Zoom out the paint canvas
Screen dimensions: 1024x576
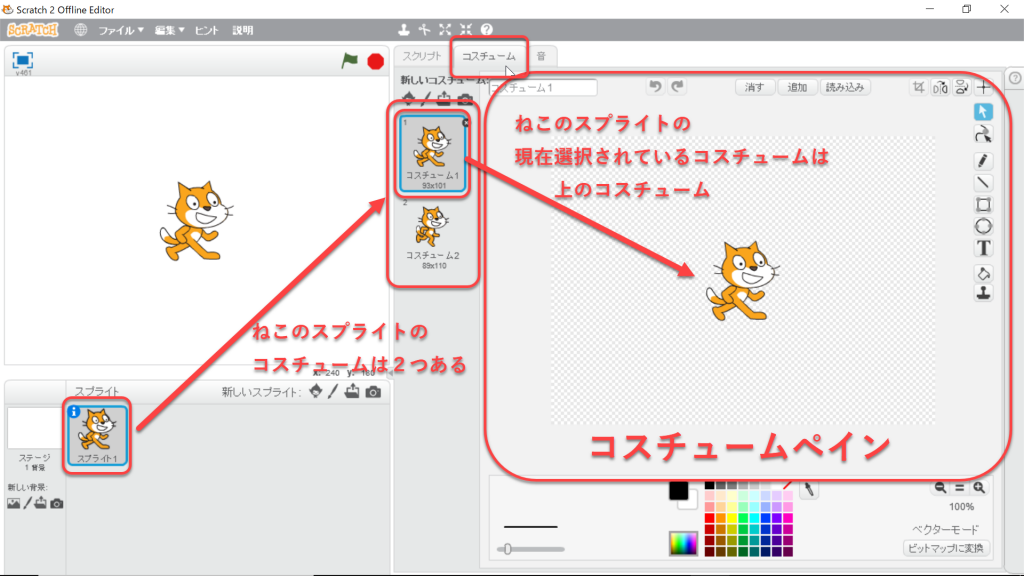940,487
